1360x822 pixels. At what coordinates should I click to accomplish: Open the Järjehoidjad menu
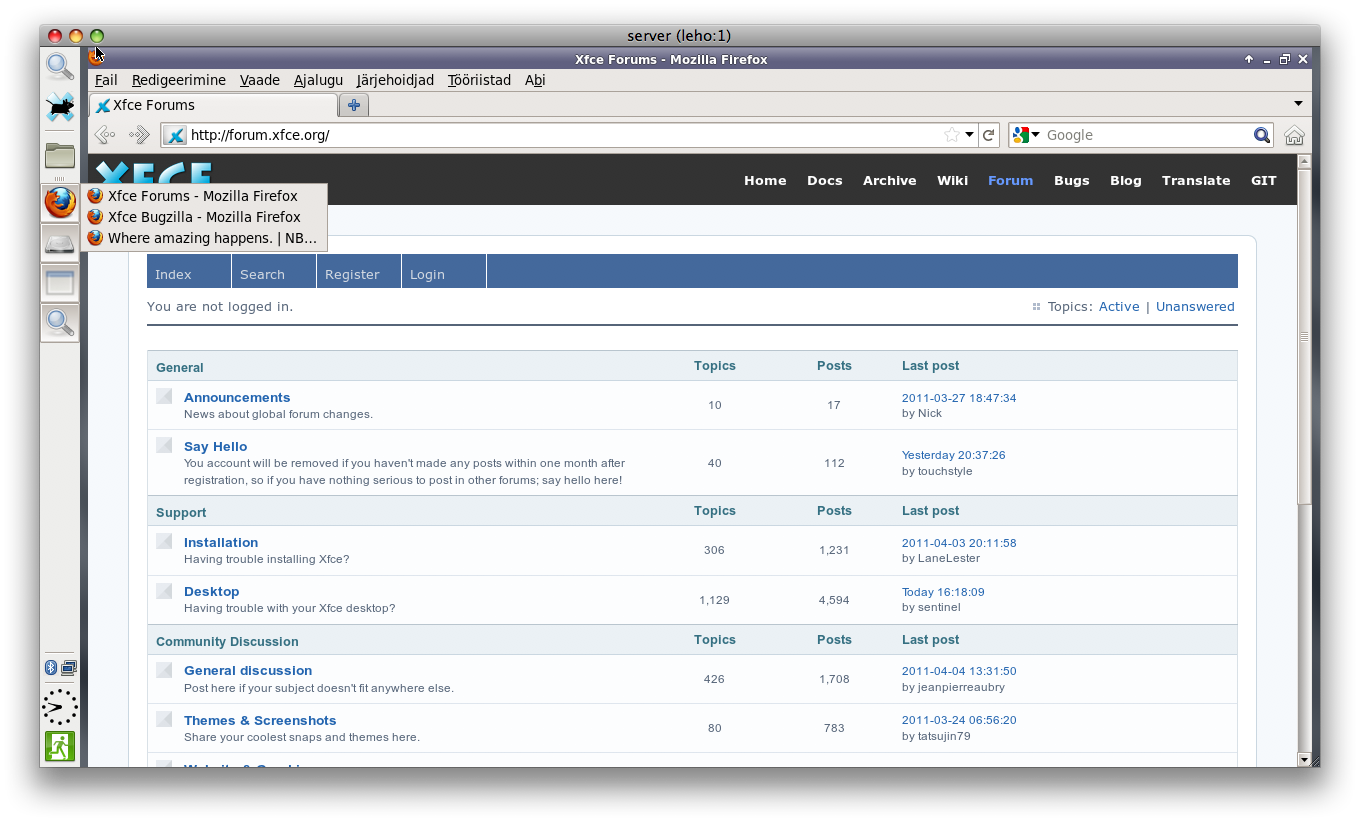coord(395,80)
